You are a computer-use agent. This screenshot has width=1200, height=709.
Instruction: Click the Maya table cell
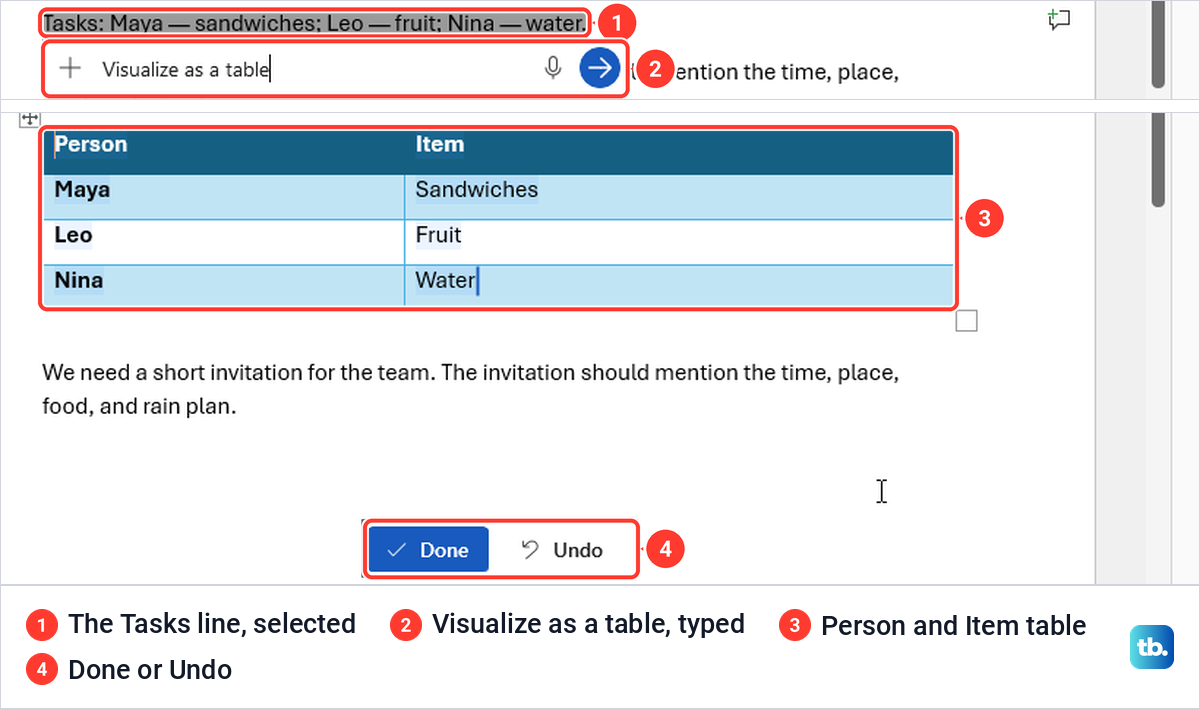(x=224, y=197)
